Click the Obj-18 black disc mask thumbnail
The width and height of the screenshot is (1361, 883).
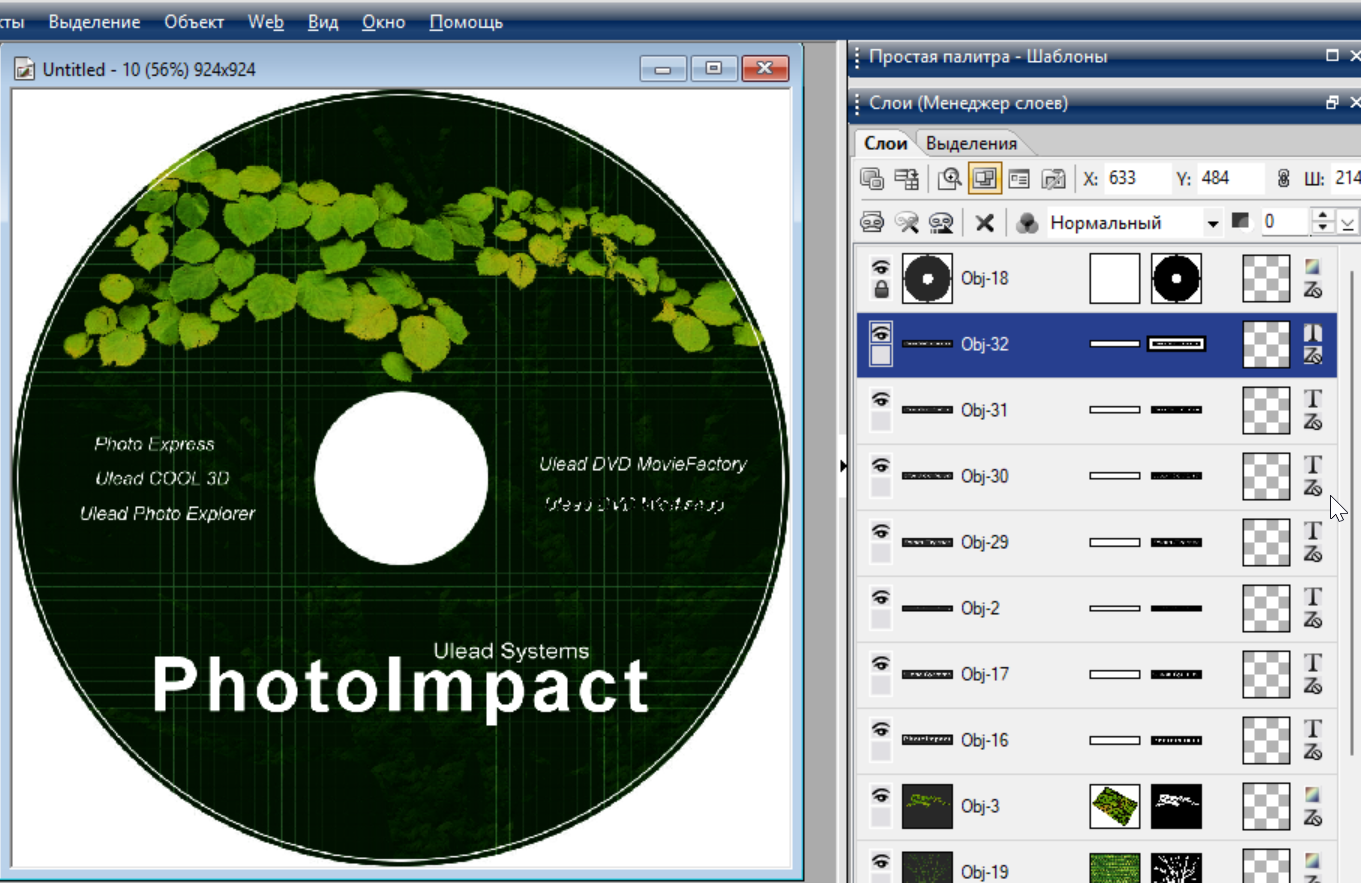click(x=1176, y=278)
